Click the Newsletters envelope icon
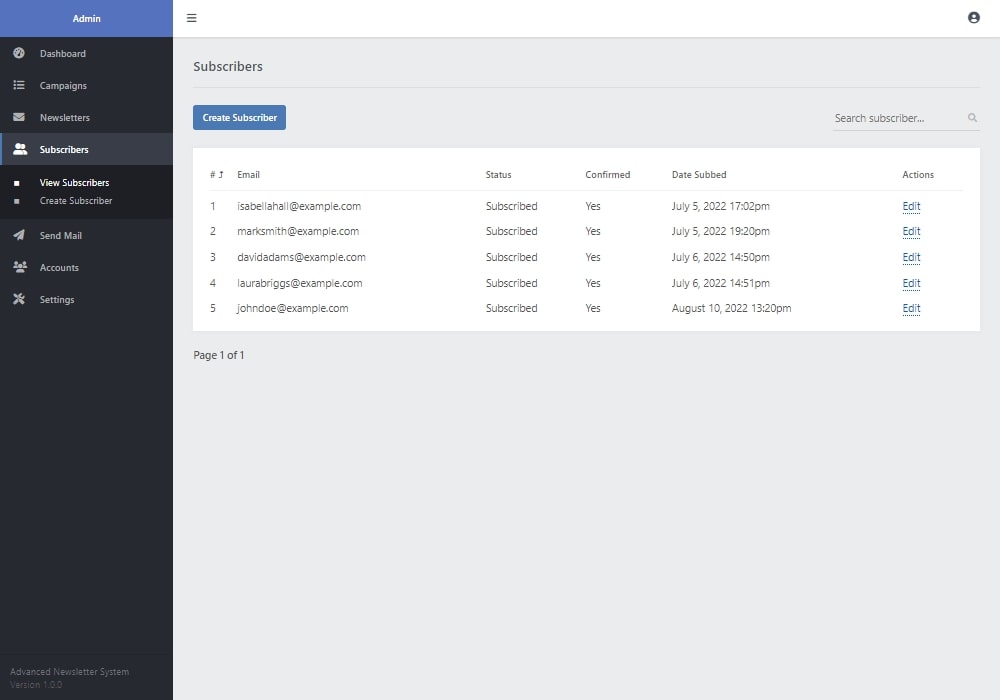1000x700 pixels. pyautogui.click(x=19, y=117)
